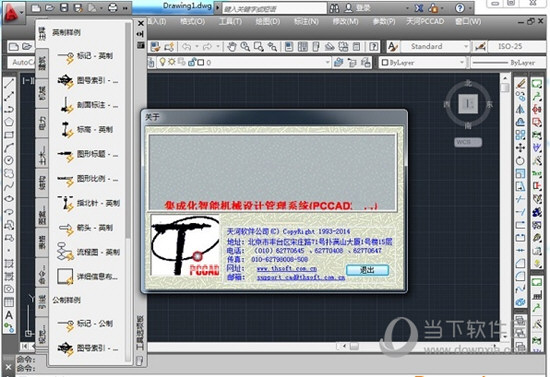This screenshot has height=377, width=550.
Task: Select the Line tool in Draw toolbar
Action: (x=9, y=83)
